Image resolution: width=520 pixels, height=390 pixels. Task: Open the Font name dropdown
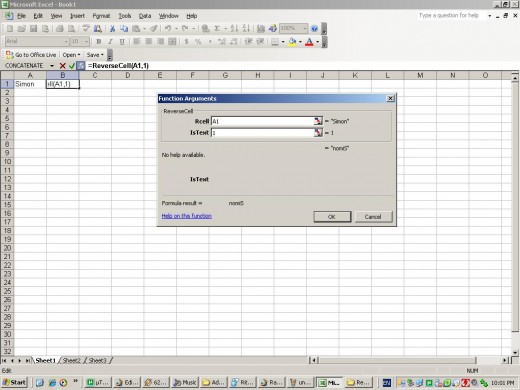pyautogui.click(x=66, y=42)
